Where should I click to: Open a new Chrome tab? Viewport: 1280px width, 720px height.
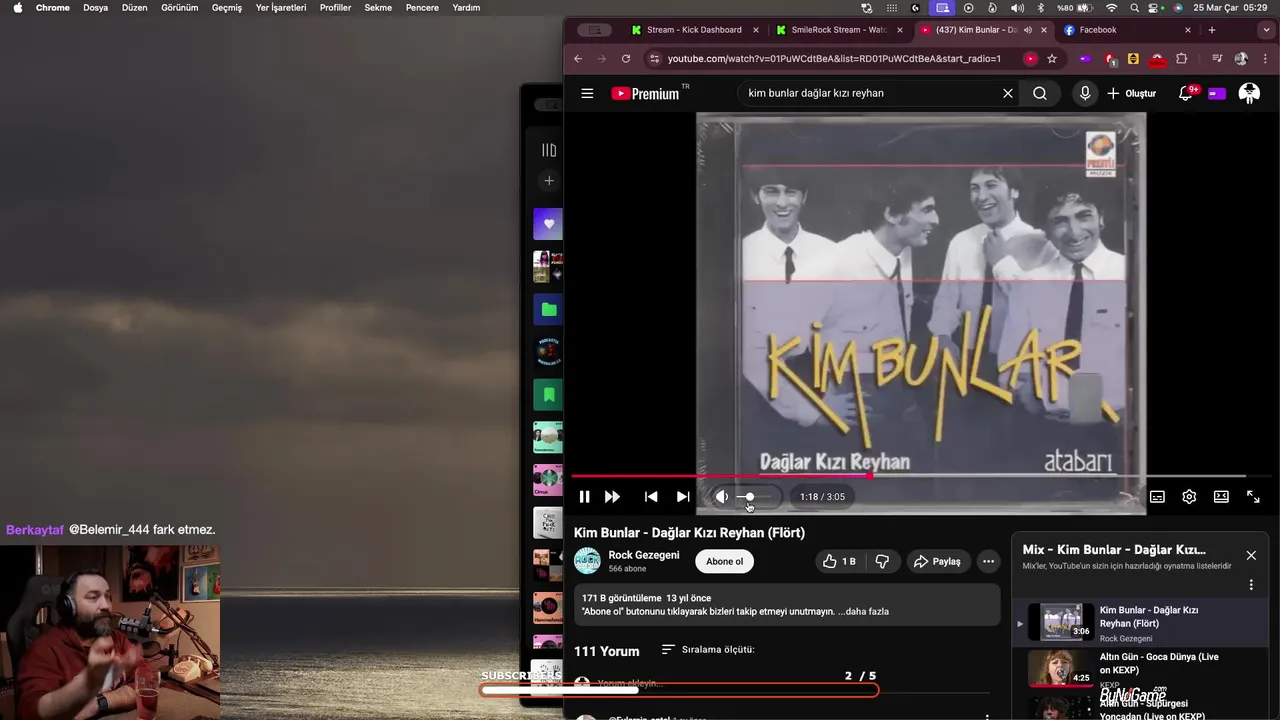1212,30
